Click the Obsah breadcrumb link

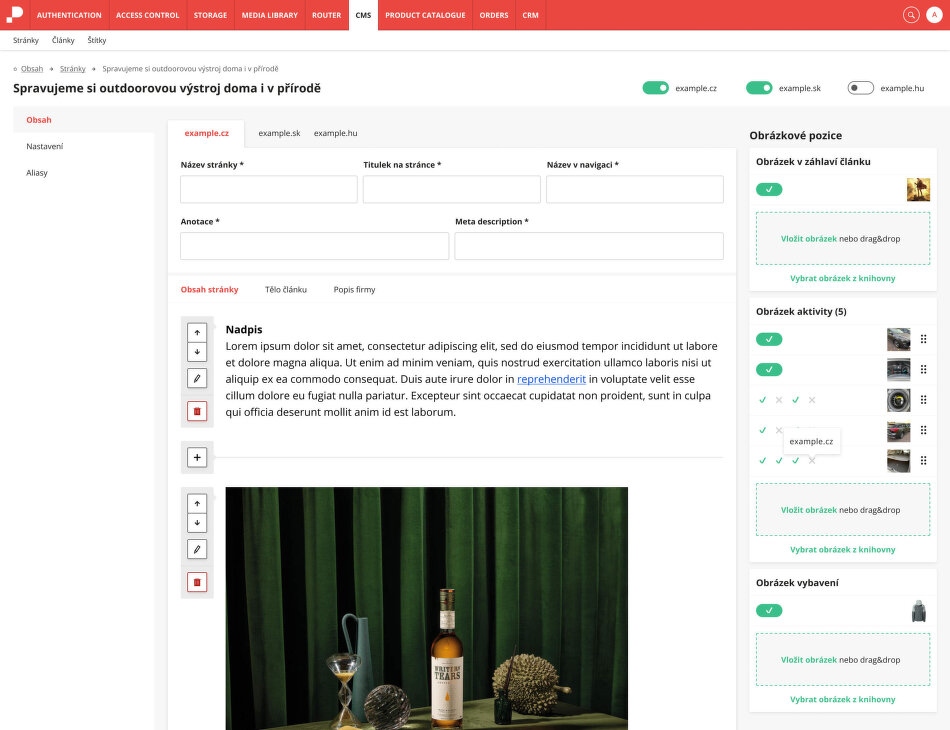[32, 69]
